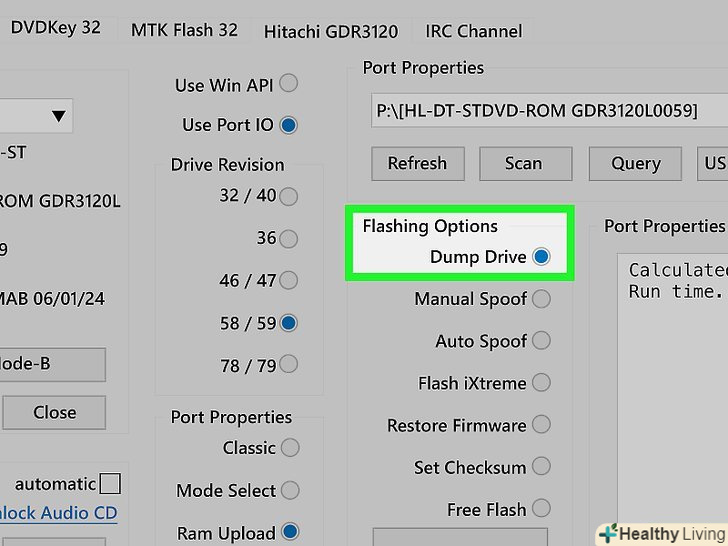Choose drive revision 36

pyautogui.click(x=288, y=239)
